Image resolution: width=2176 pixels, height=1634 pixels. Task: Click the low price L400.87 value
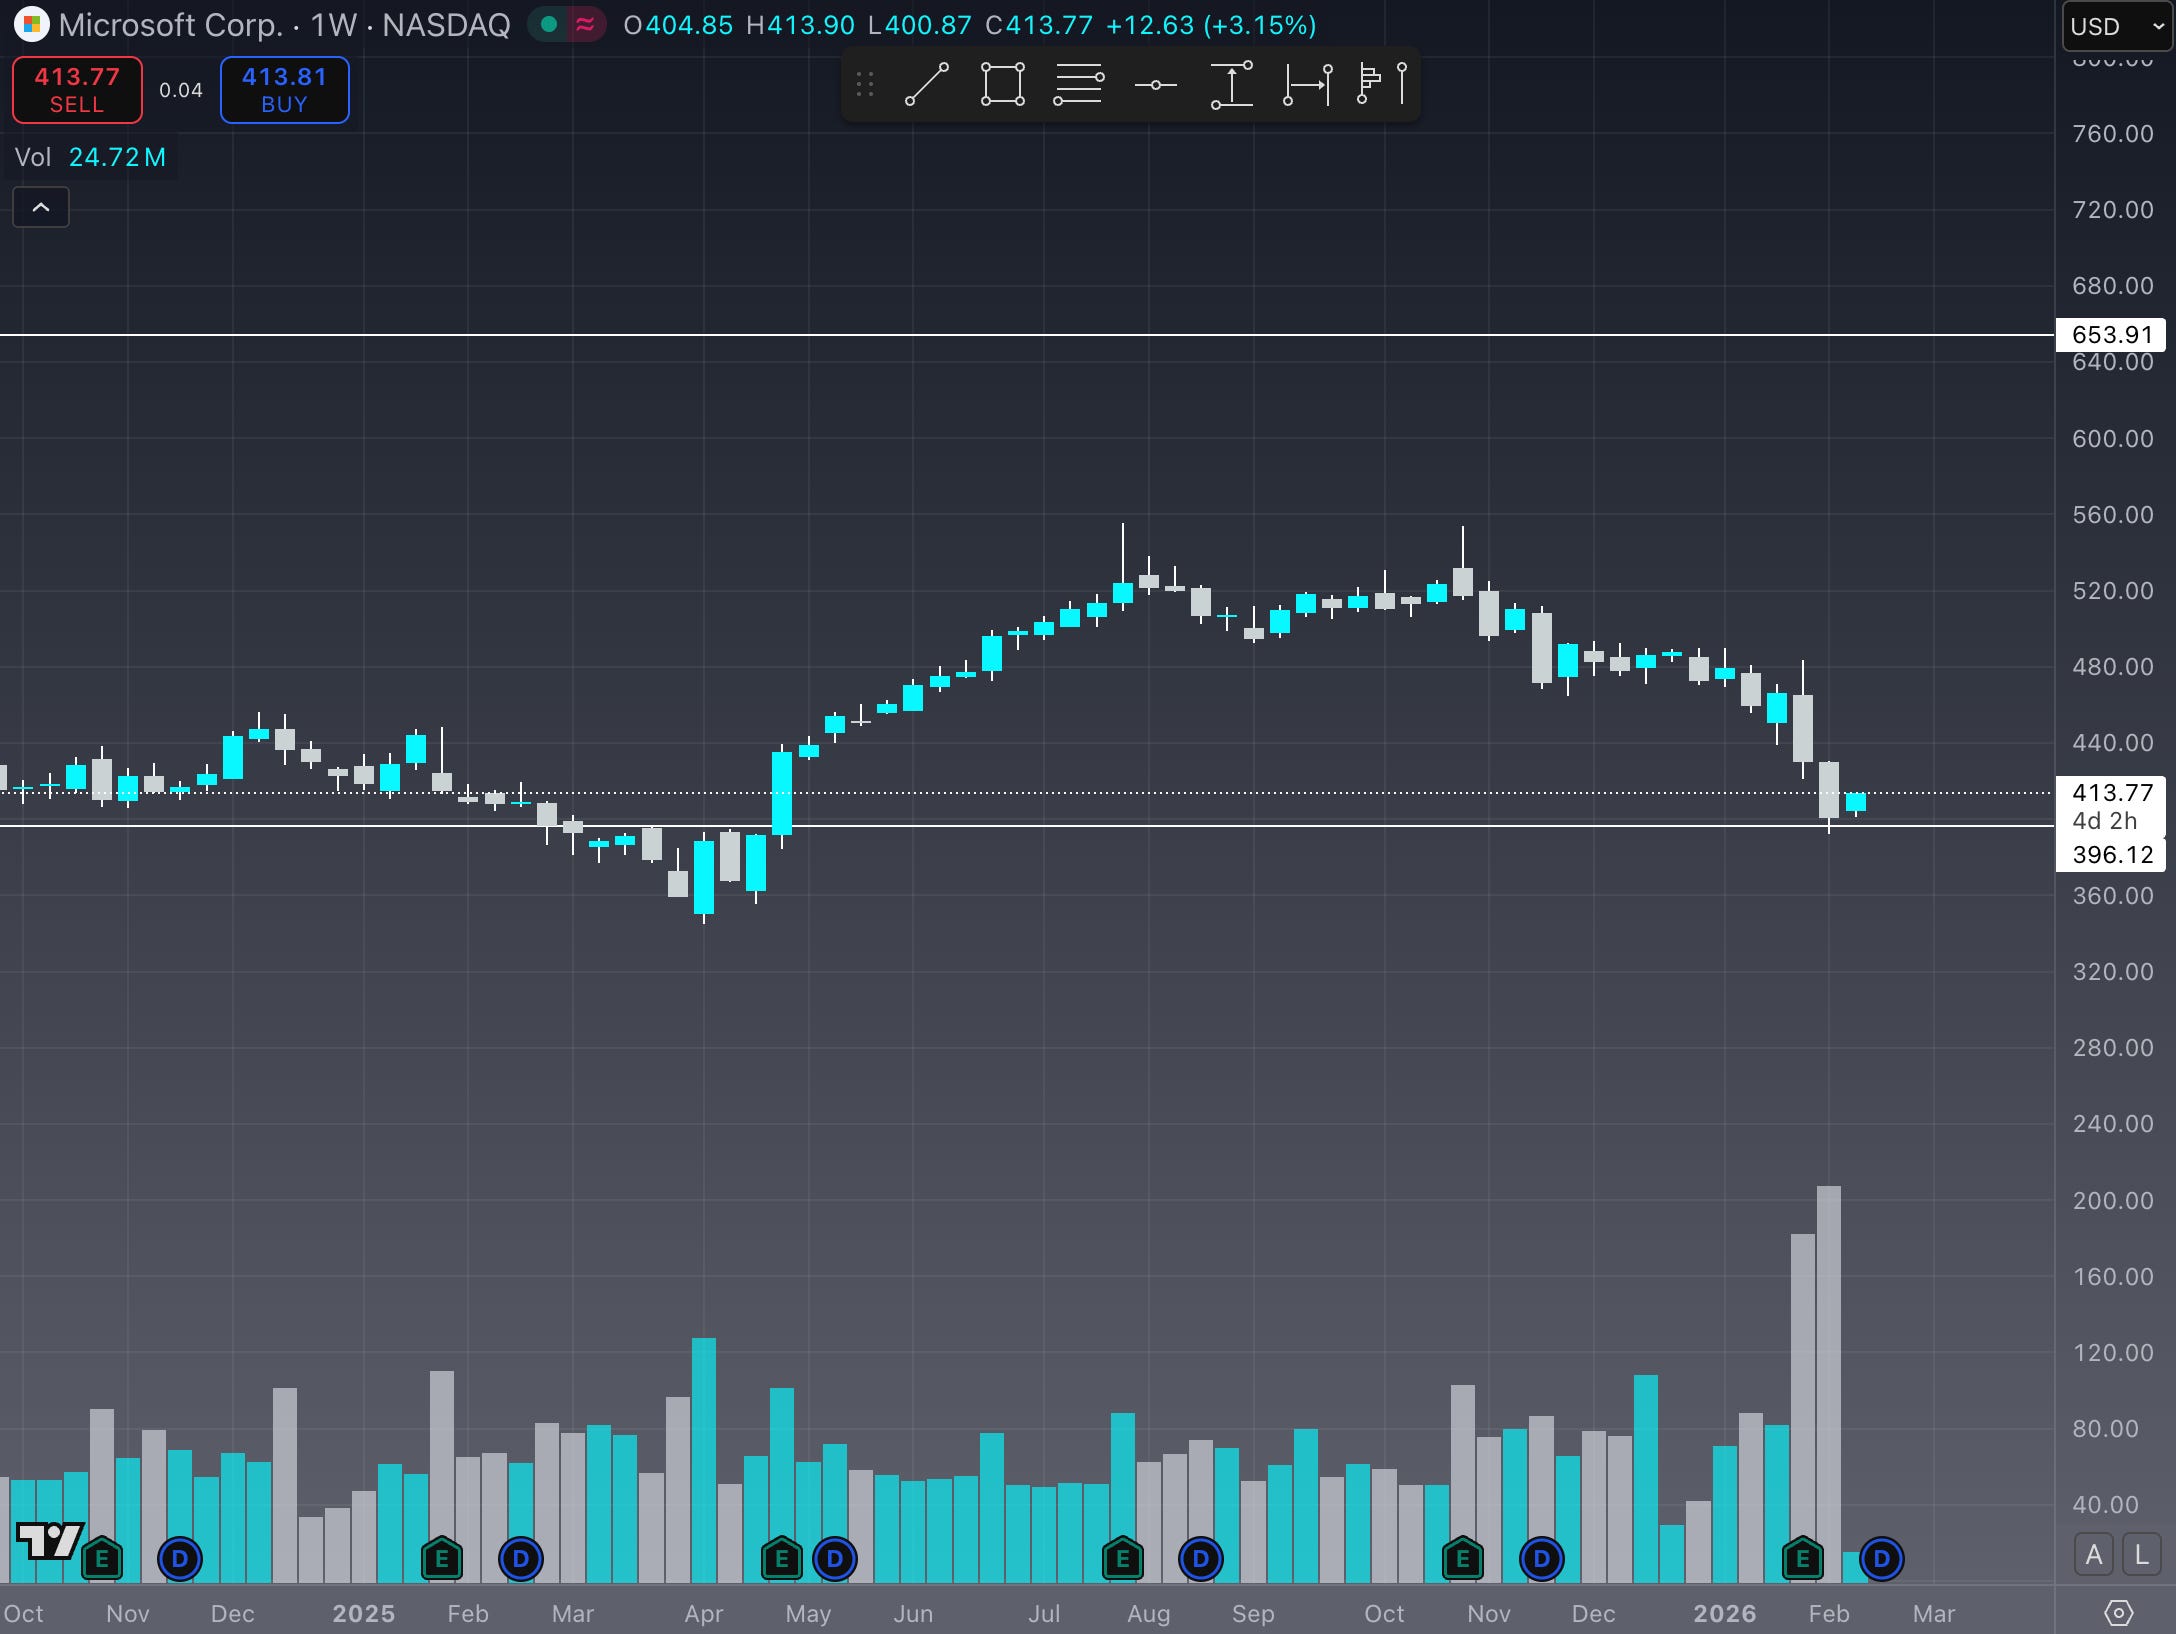tap(920, 25)
